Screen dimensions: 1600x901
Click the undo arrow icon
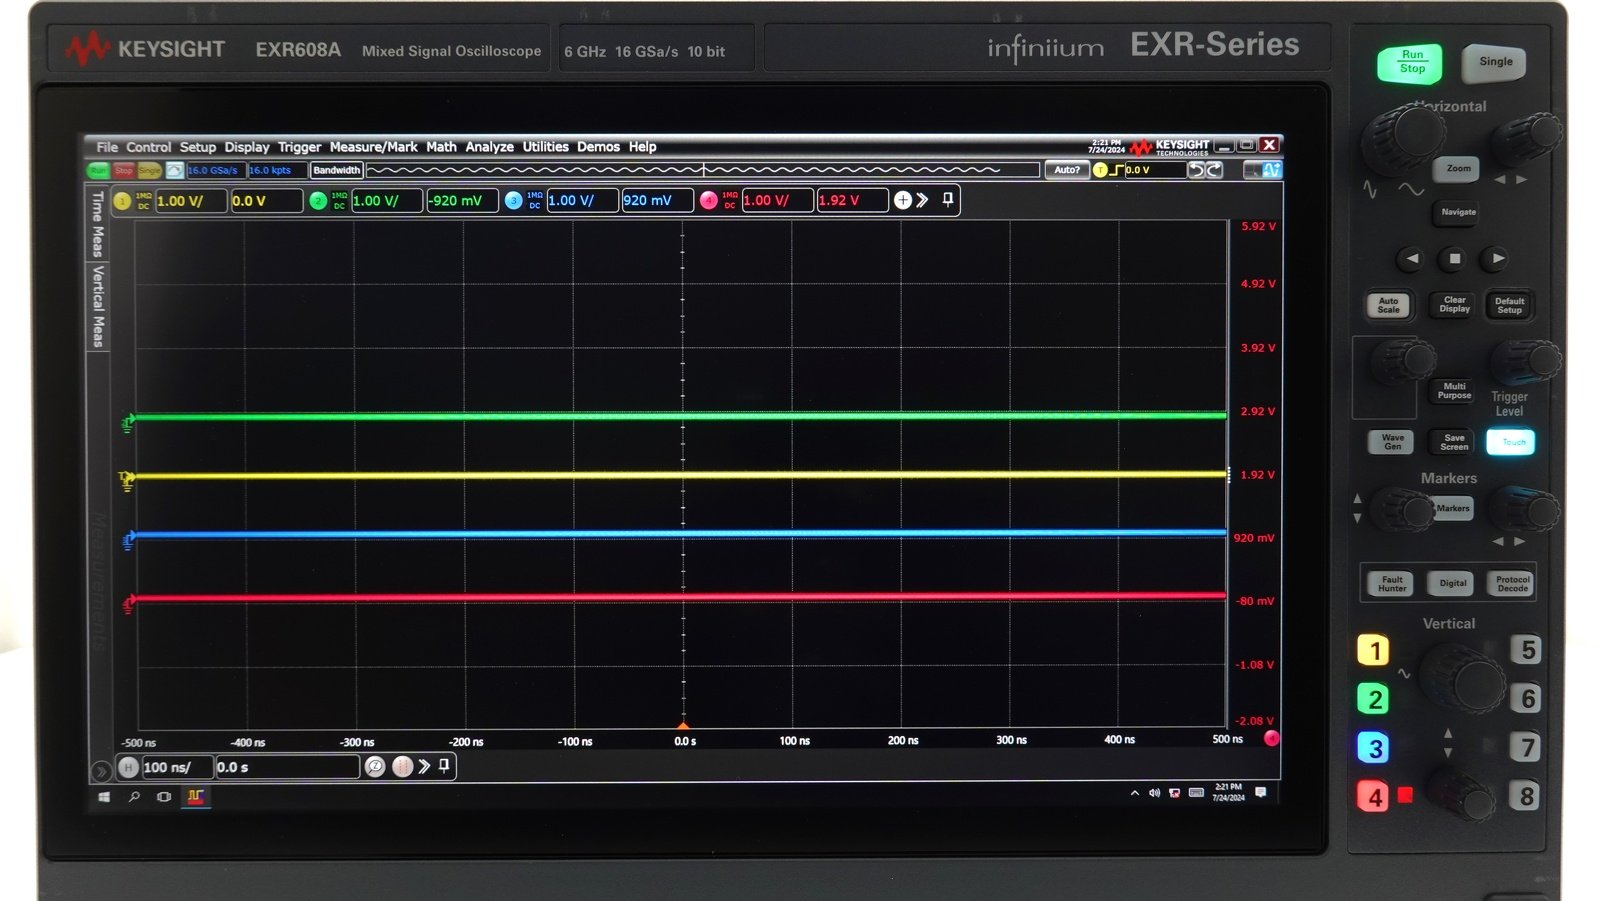pyautogui.click(x=1196, y=170)
